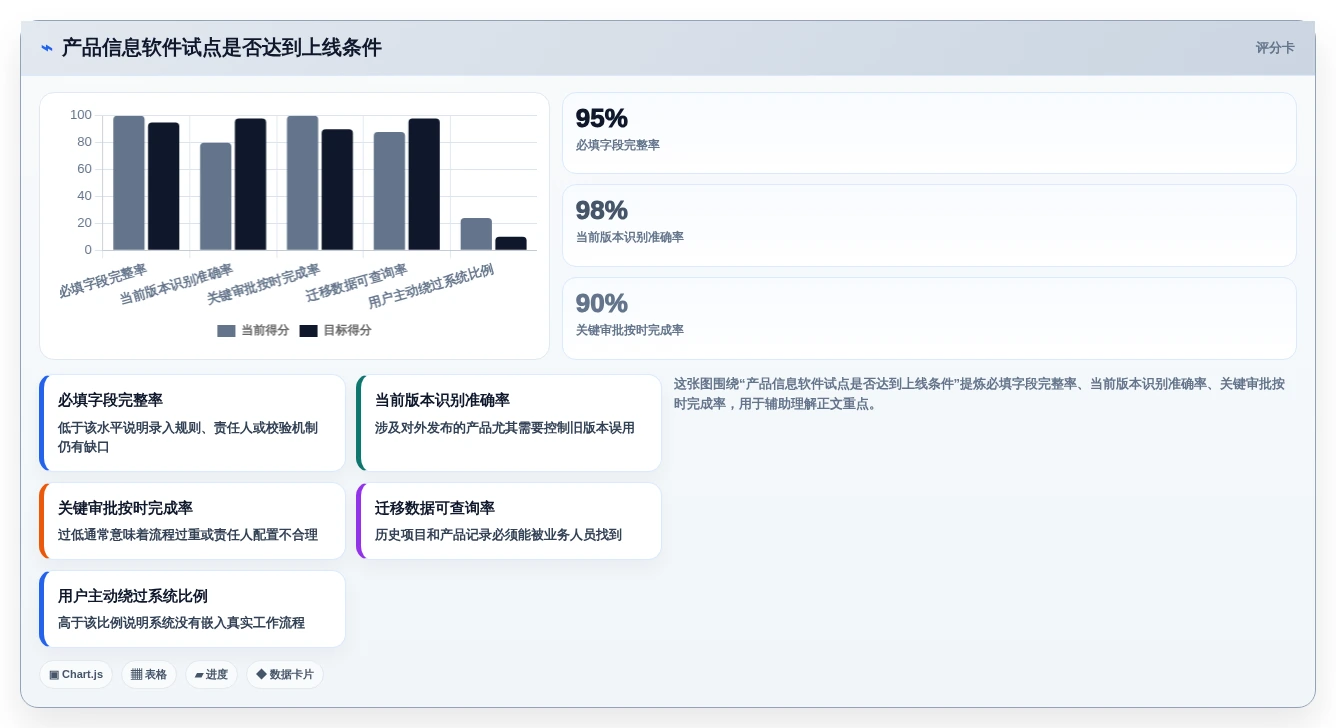The width and height of the screenshot is (1336, 728).
Task: Click the 迁移数据可查询率 target score bar
Action: pos(425,184)
